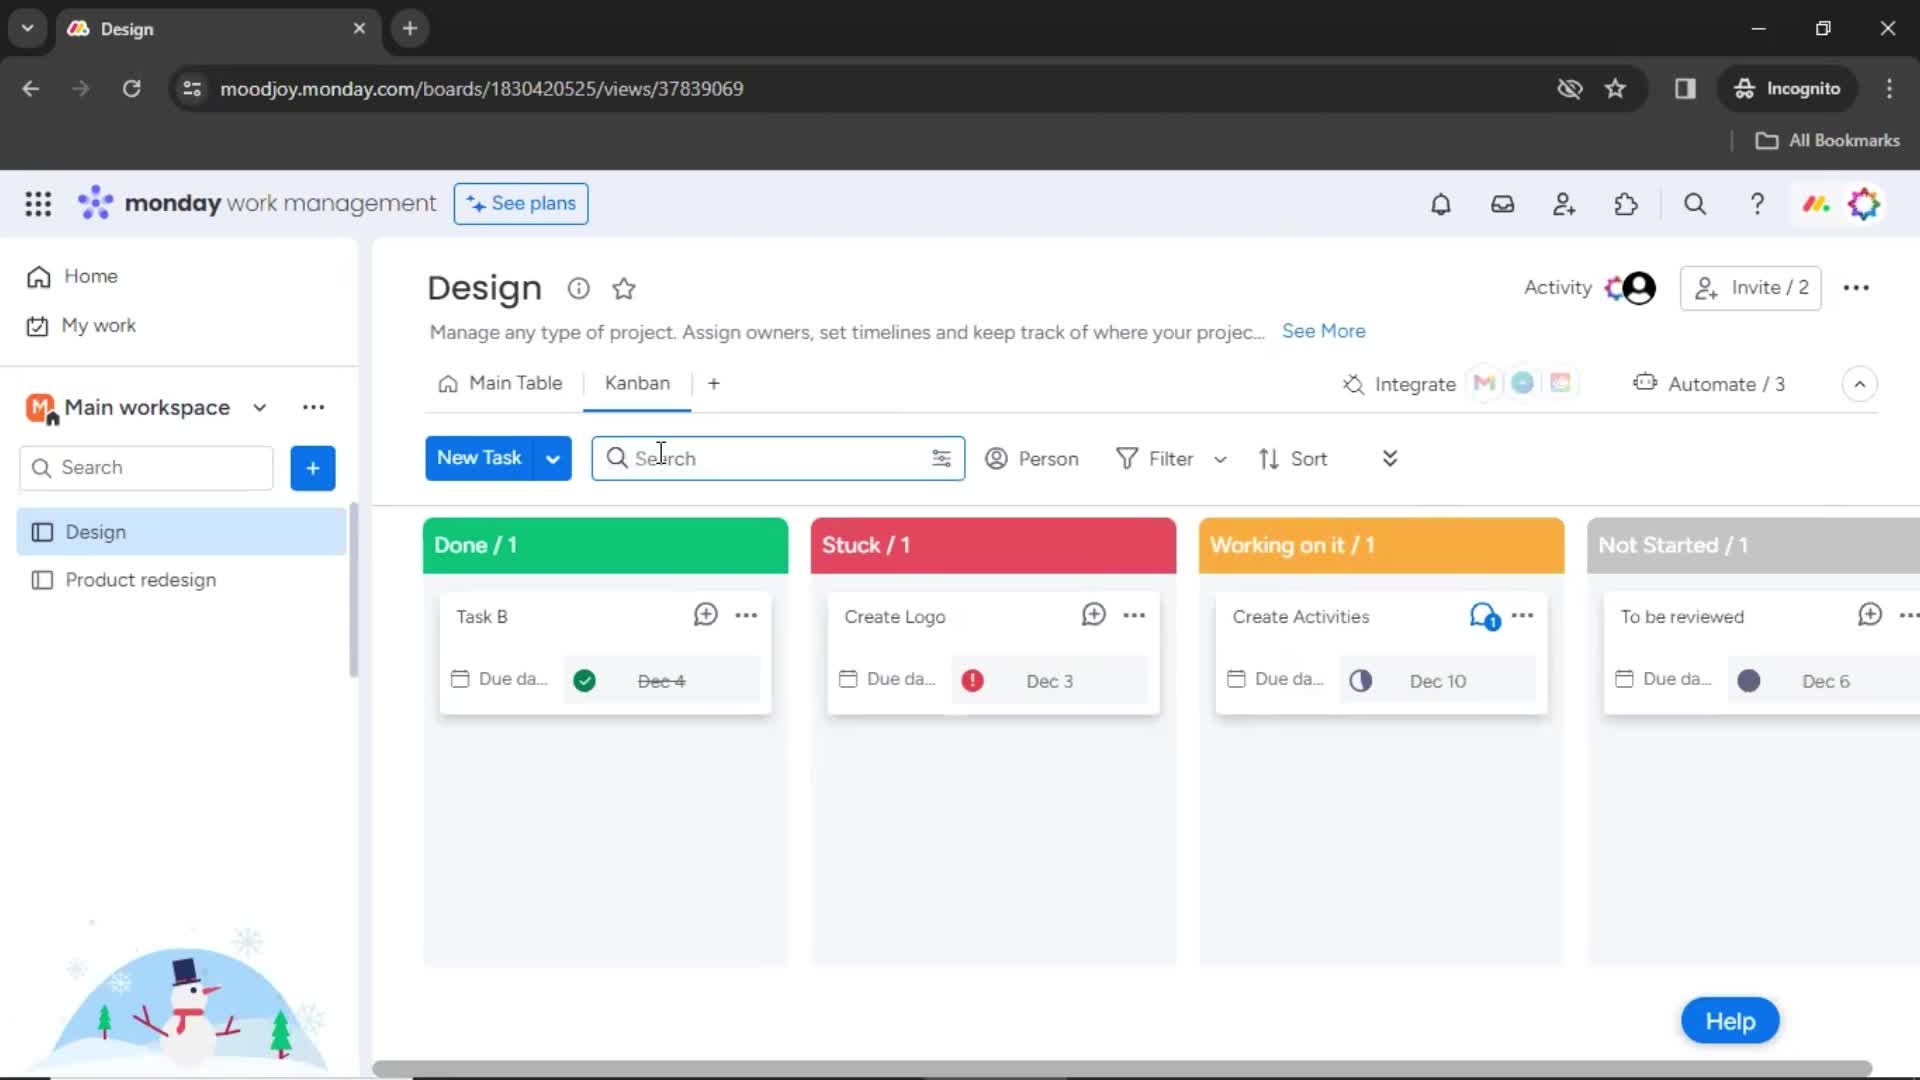Click the Search input field

tap(778, 458)
